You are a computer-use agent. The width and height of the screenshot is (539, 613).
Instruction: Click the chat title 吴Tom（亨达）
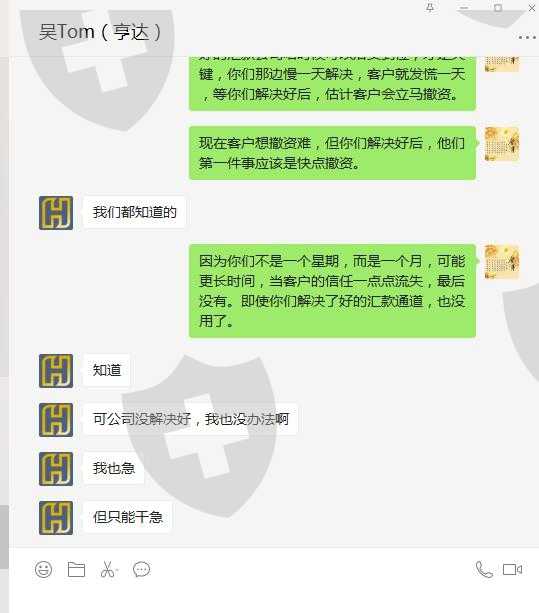tap(100, 32)
